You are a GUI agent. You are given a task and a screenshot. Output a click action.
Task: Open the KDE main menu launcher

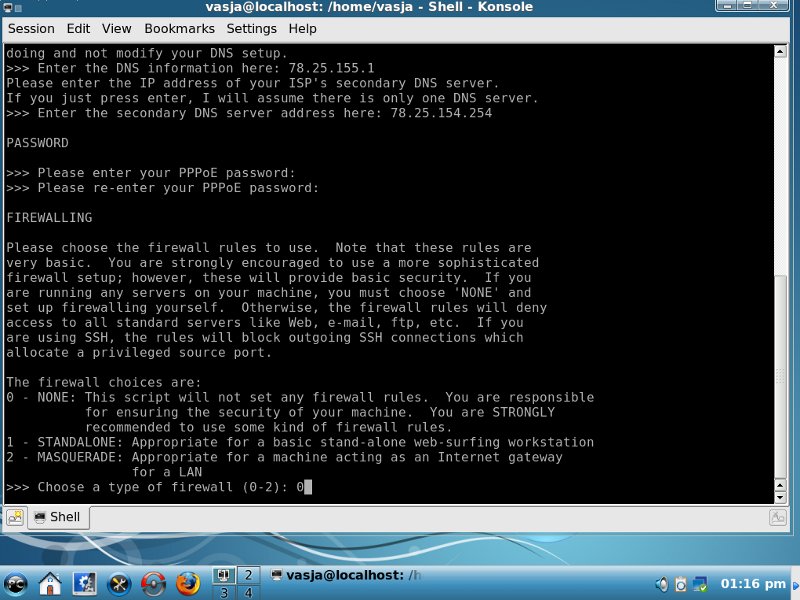coord(16,582)
